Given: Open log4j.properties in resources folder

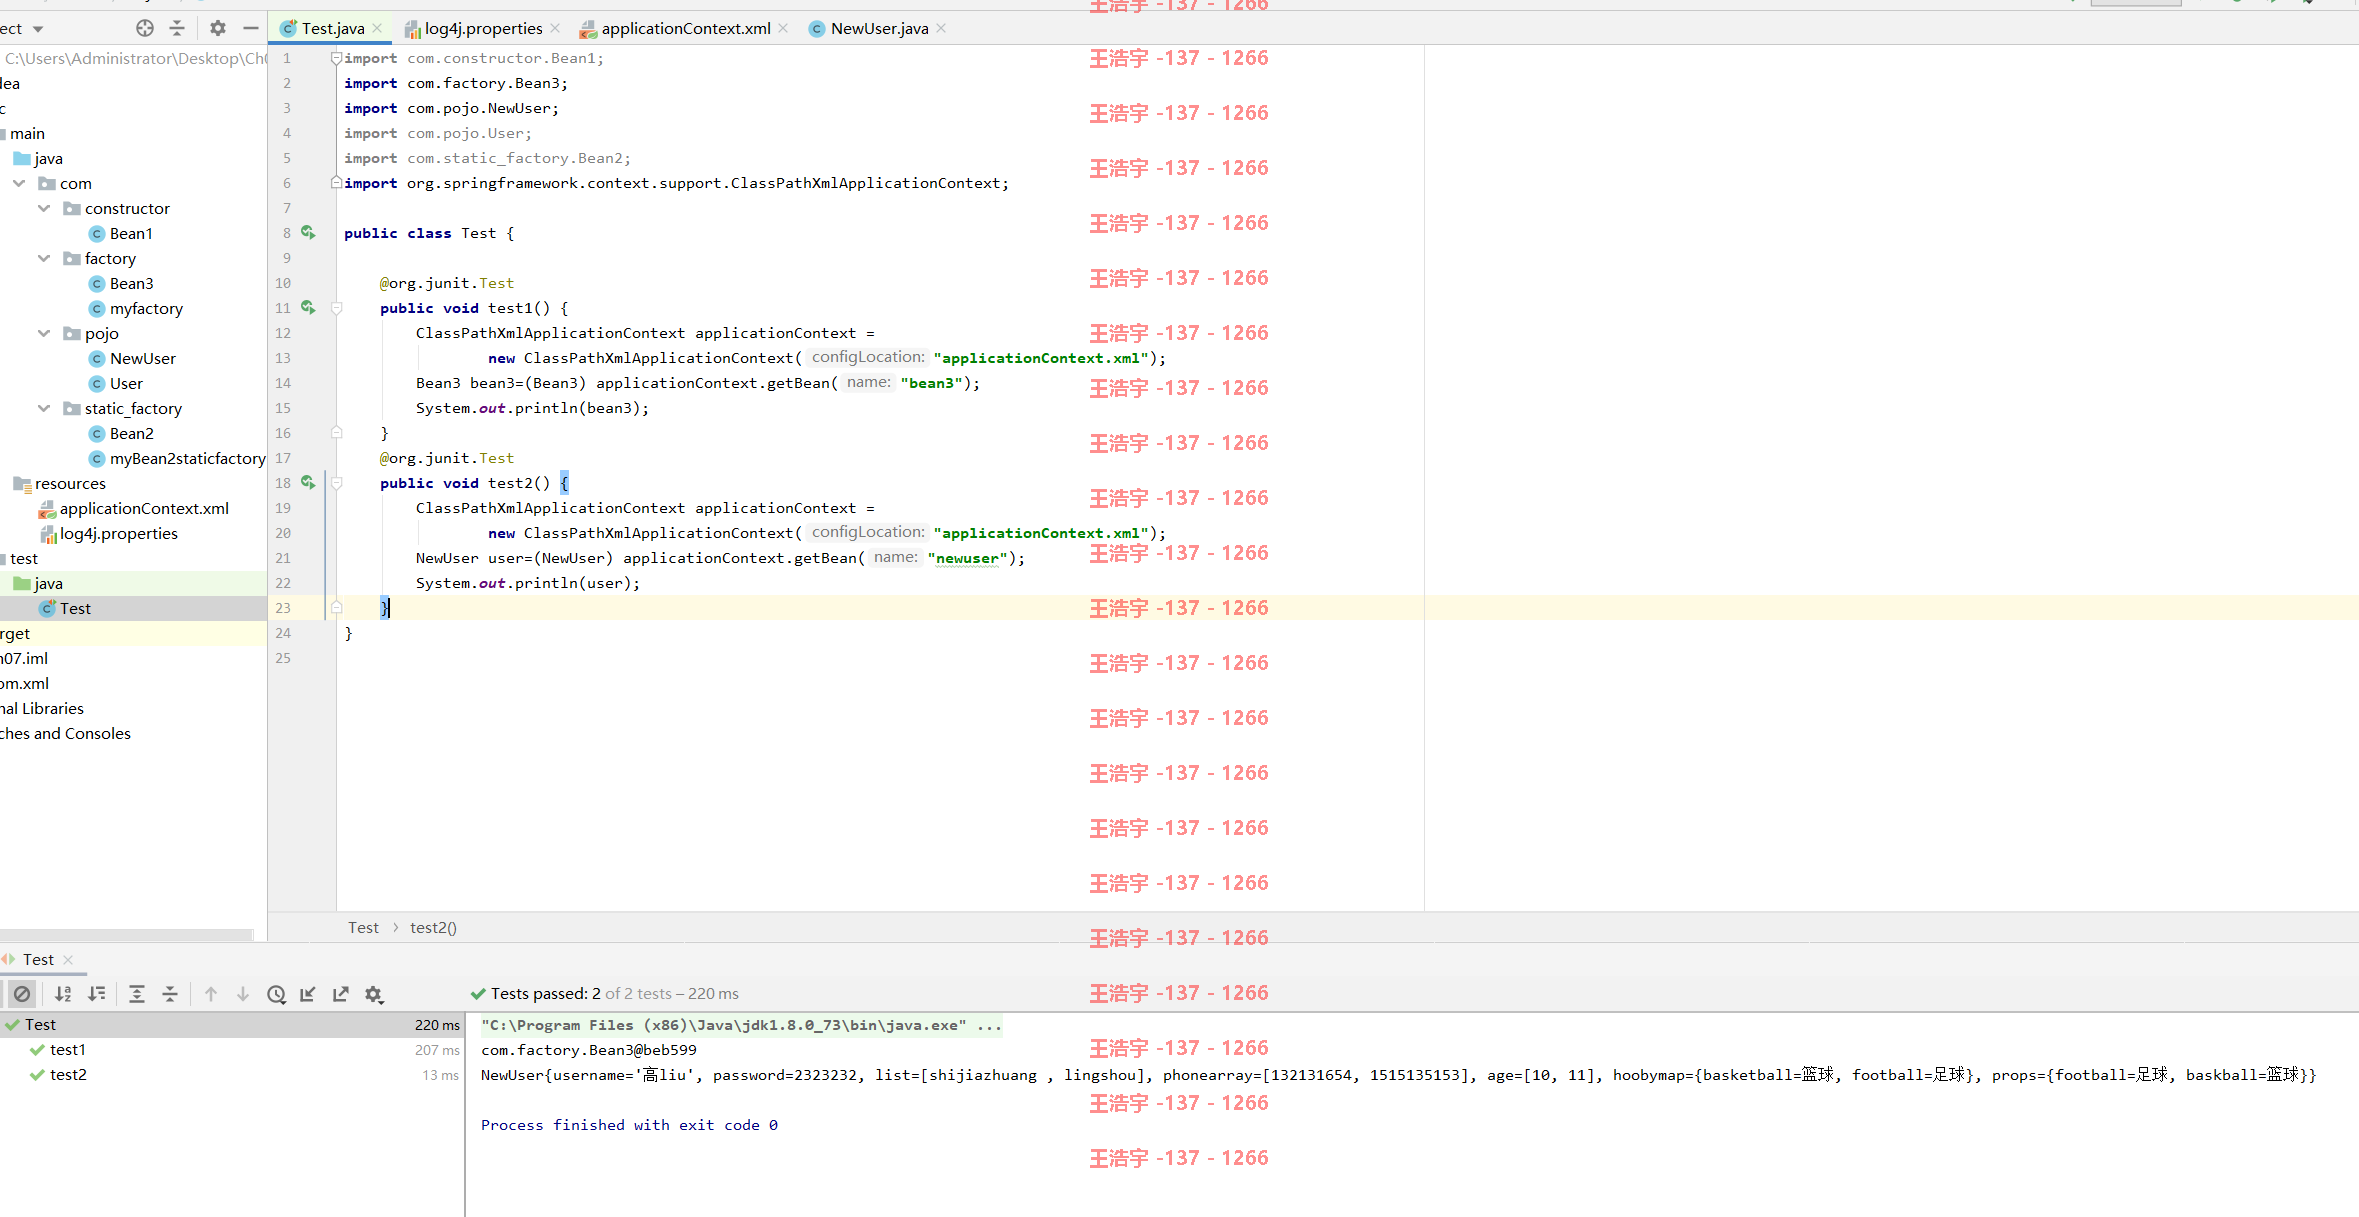Looking at the screenshot, I should (108, 533).
